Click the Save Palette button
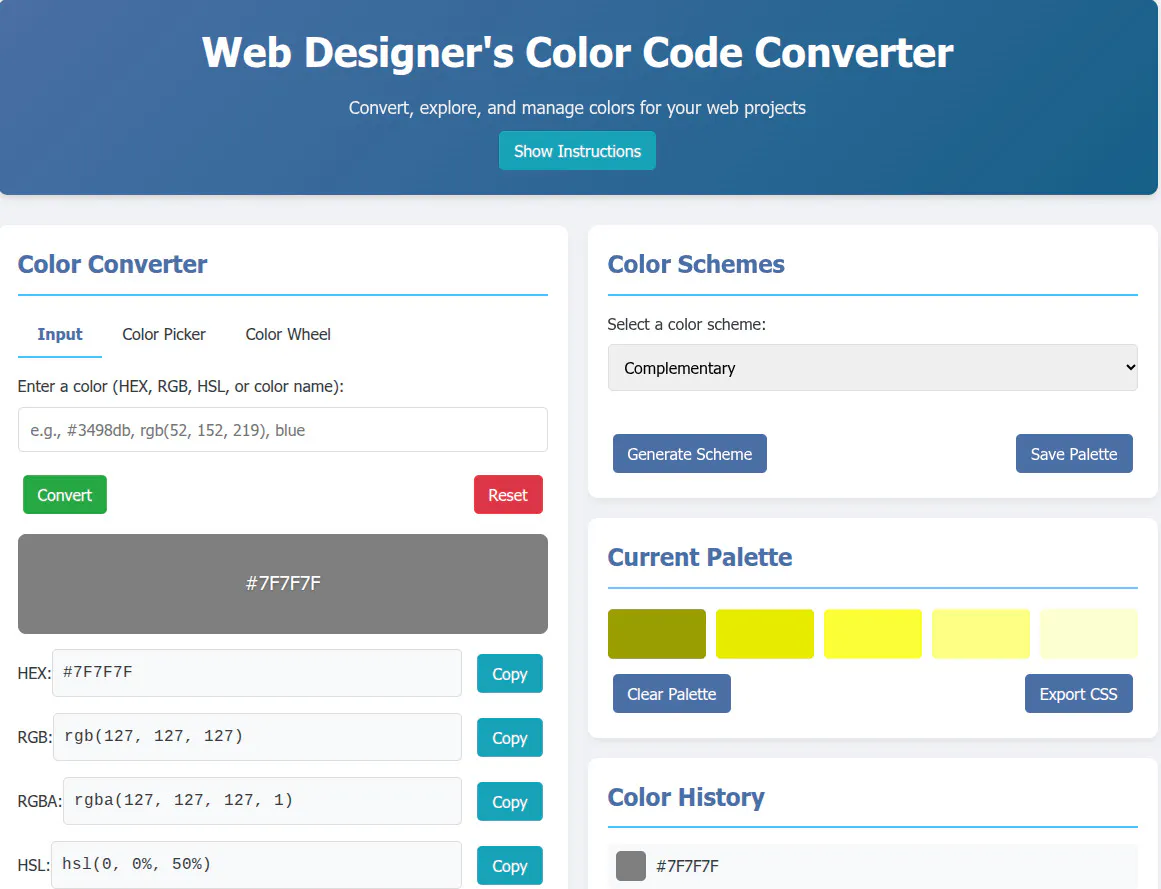 (x=1074, y=454)
